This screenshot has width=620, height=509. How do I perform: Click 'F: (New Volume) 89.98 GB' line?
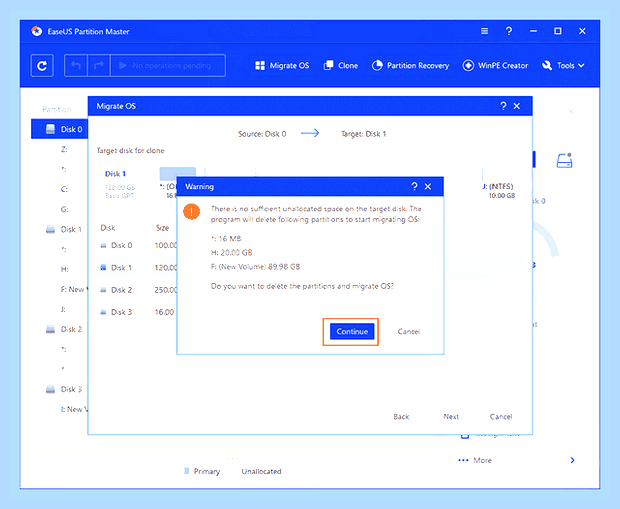point(255,267)
